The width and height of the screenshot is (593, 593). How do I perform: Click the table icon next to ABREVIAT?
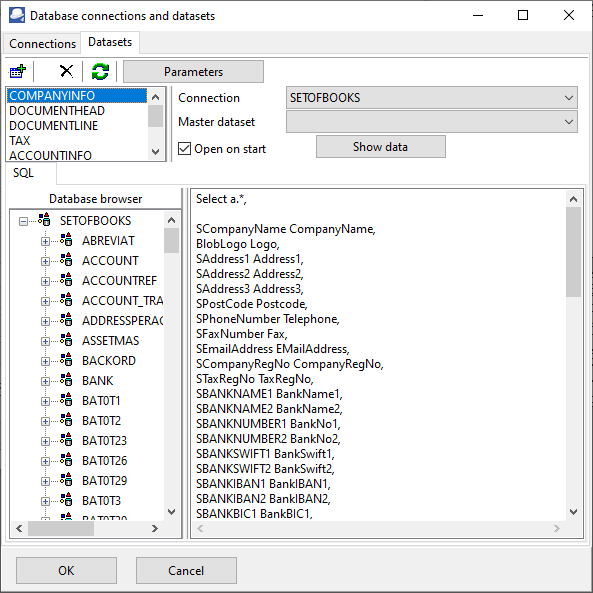(x=66, y=240)
